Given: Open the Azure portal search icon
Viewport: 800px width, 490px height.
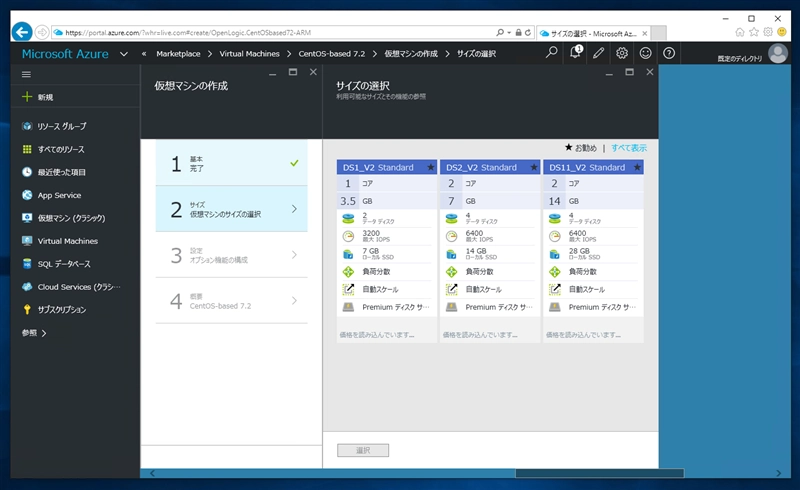Looking at the screenshot, I should [552, 53].
